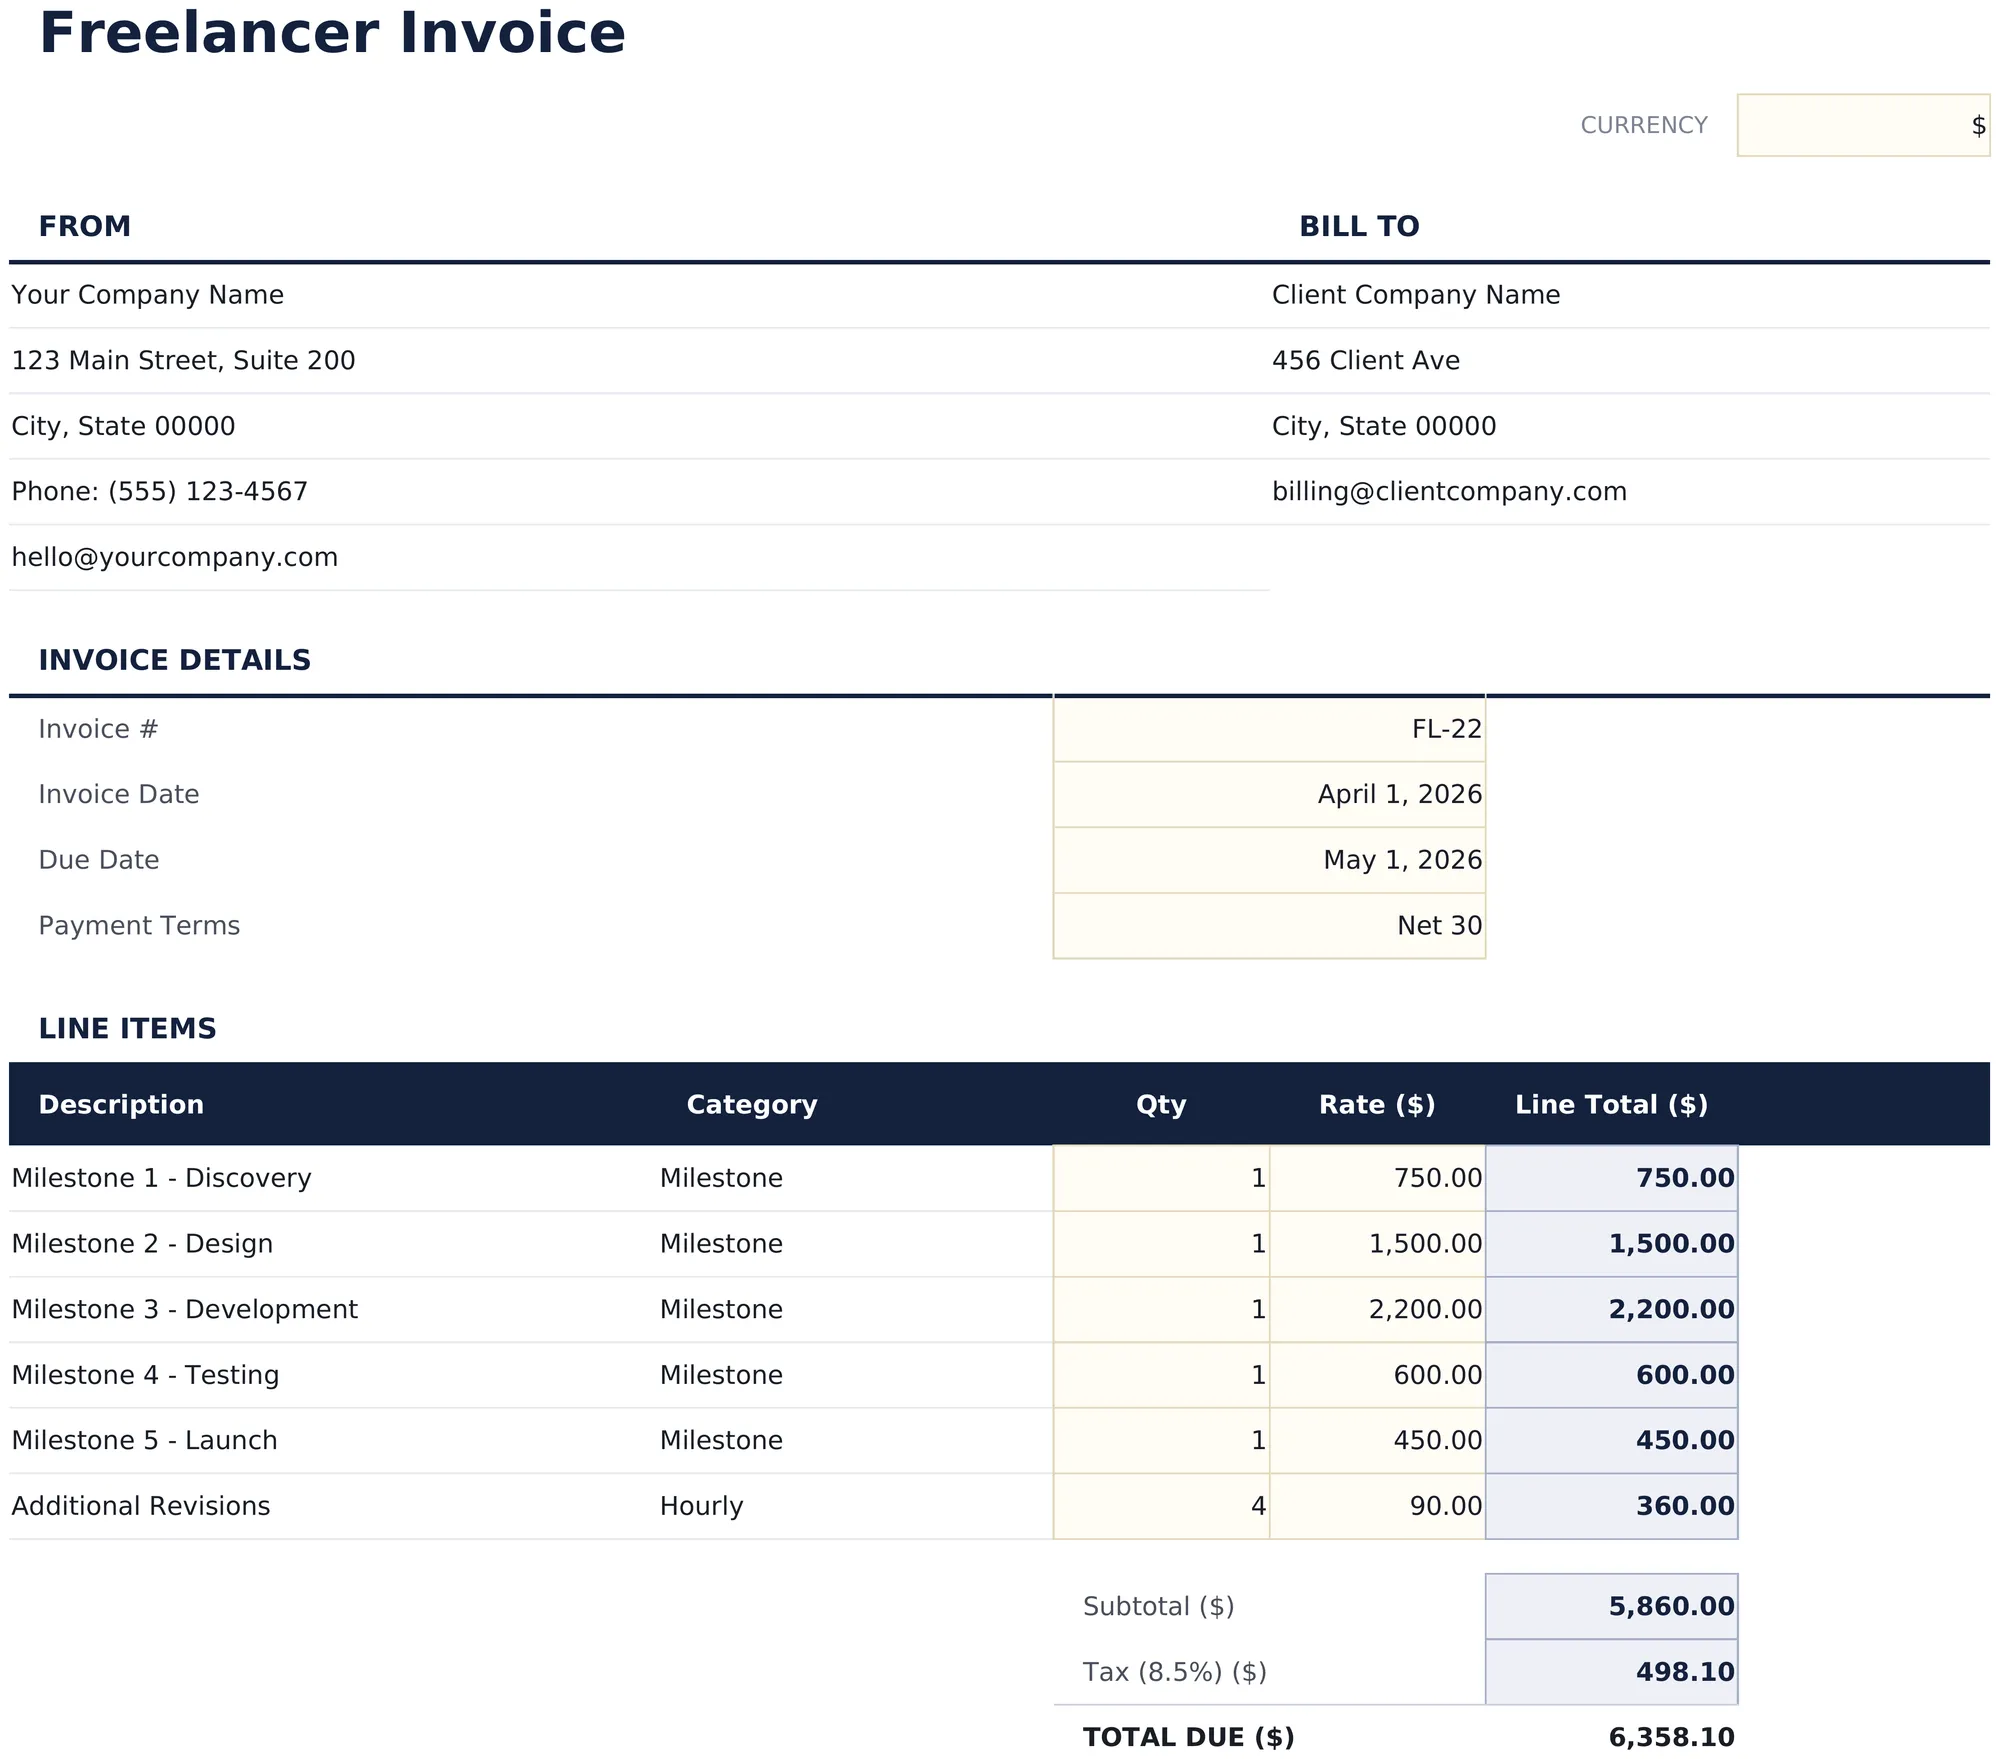Select the 450.00 line total cell
This screenshot has width=2000, height=1759.
tap(1611, 1440)
